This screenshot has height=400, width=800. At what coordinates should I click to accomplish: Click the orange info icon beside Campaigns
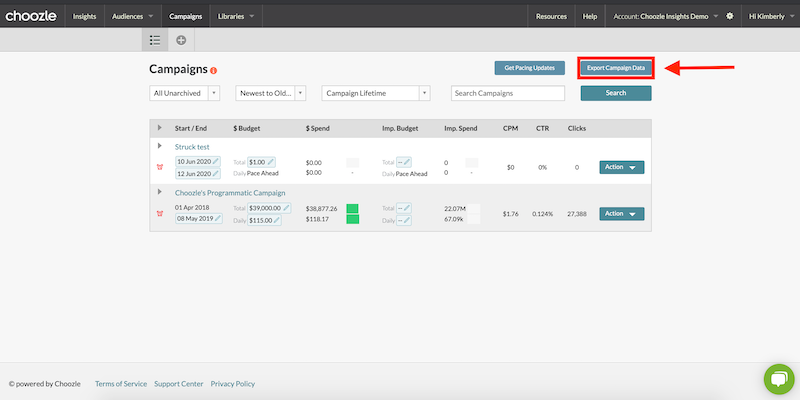[213, 70]
